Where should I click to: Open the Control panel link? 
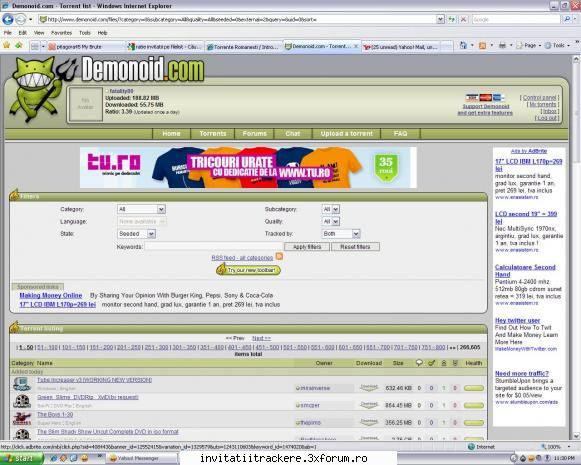[x=540, y=98]
